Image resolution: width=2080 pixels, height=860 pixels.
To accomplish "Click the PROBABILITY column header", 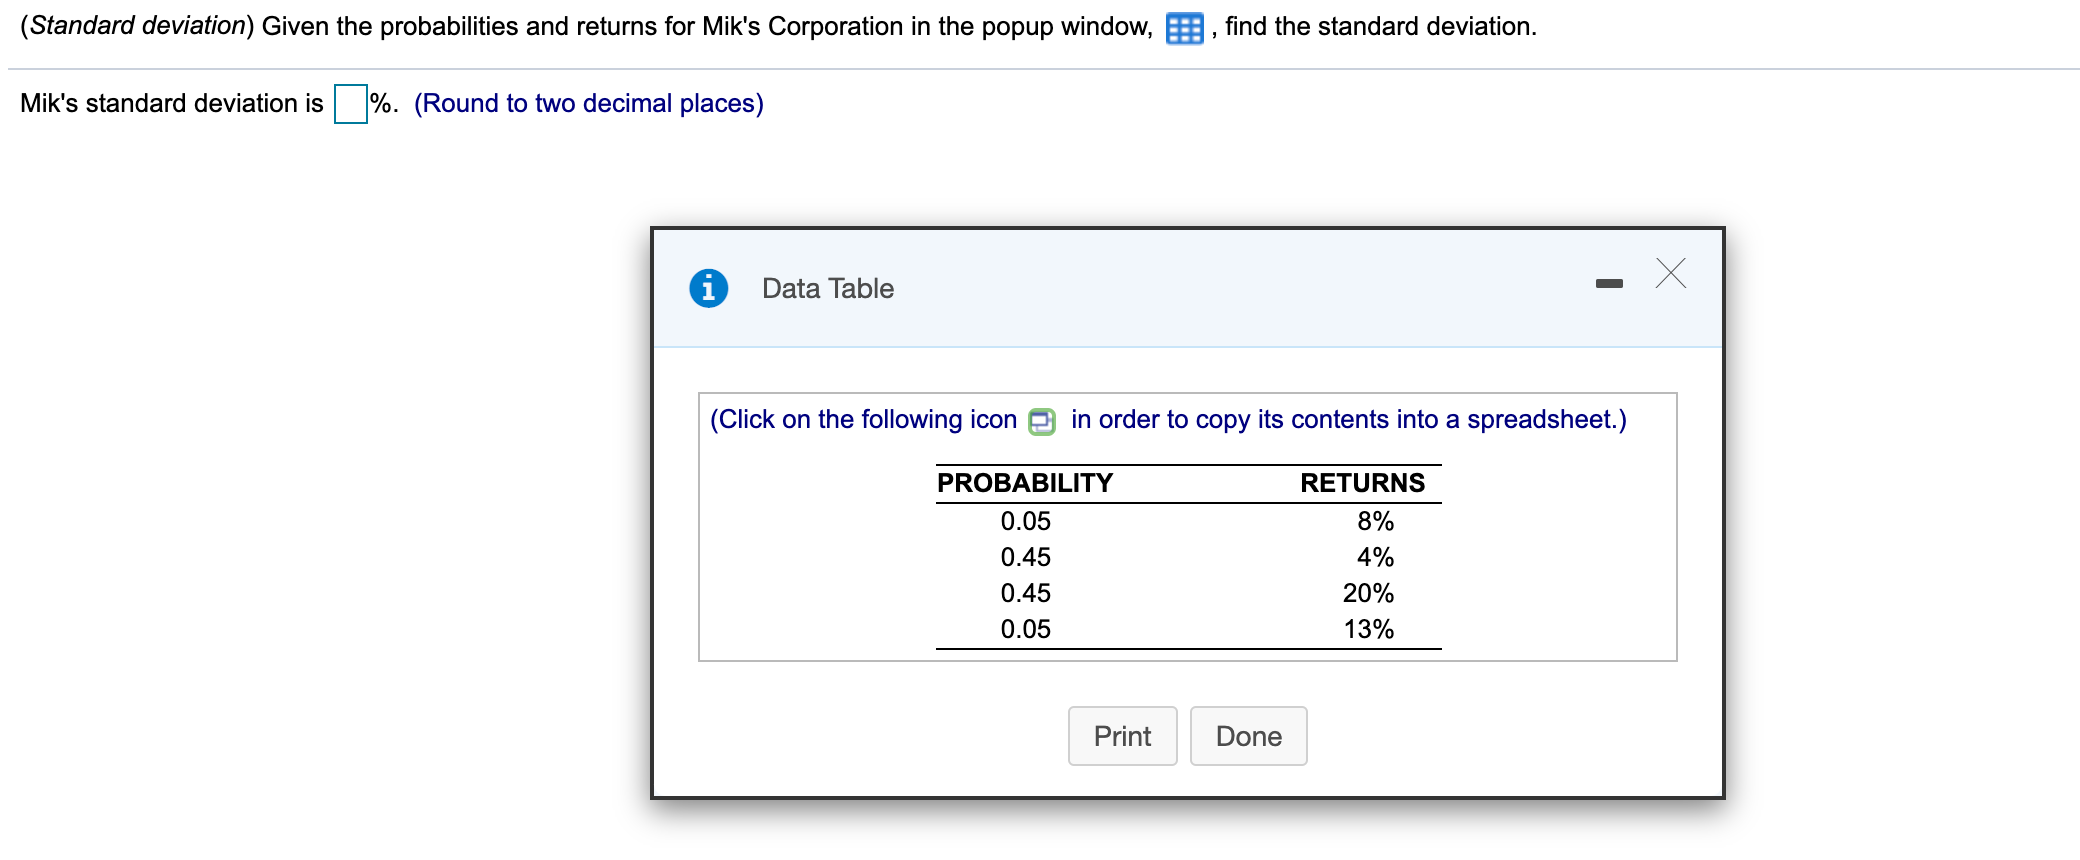I will coord(1024,483).
